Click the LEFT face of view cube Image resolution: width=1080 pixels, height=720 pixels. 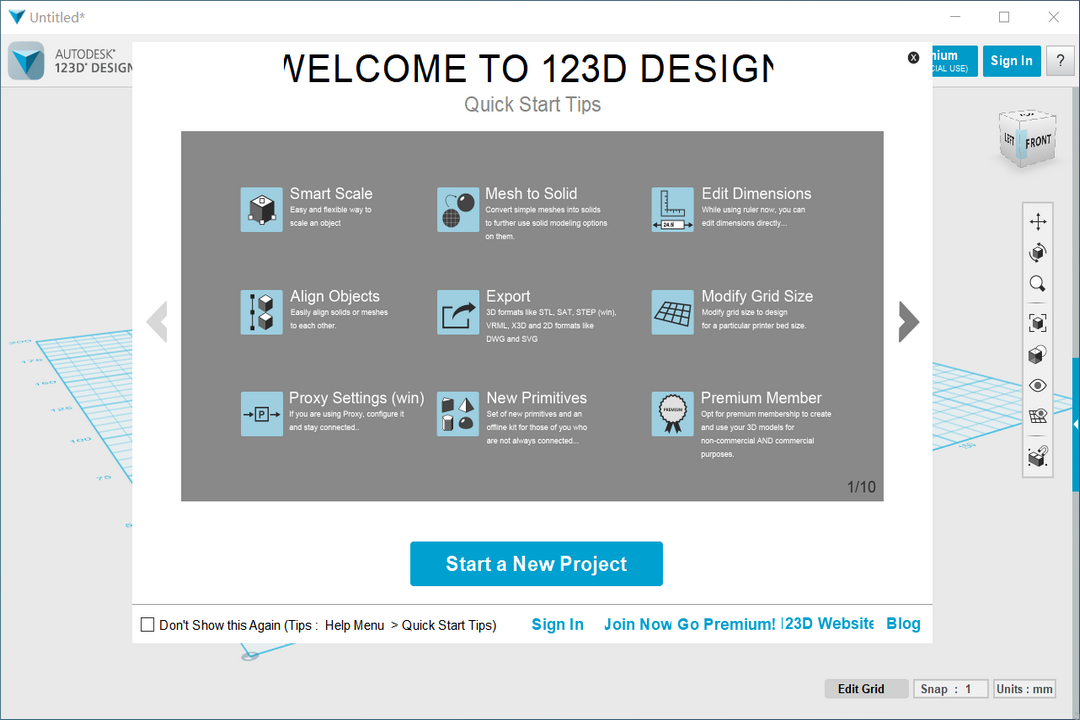(x=1010, y=139)
